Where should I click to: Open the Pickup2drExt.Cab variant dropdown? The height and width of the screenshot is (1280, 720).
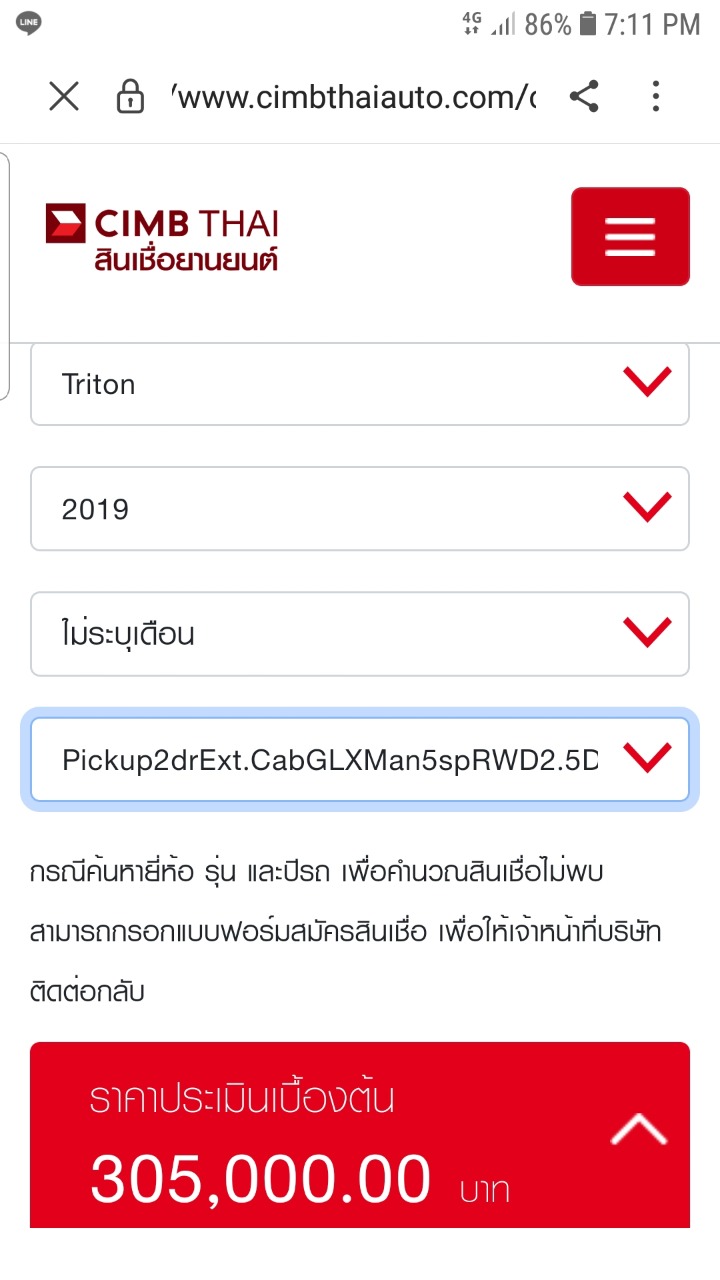click(x=359, y=760)
